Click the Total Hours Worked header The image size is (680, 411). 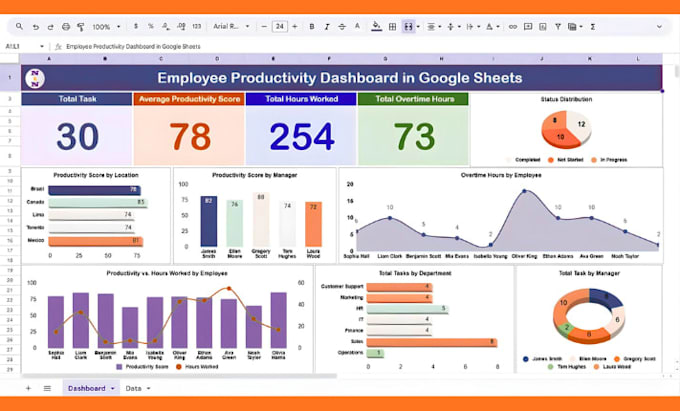pos(301,99)
